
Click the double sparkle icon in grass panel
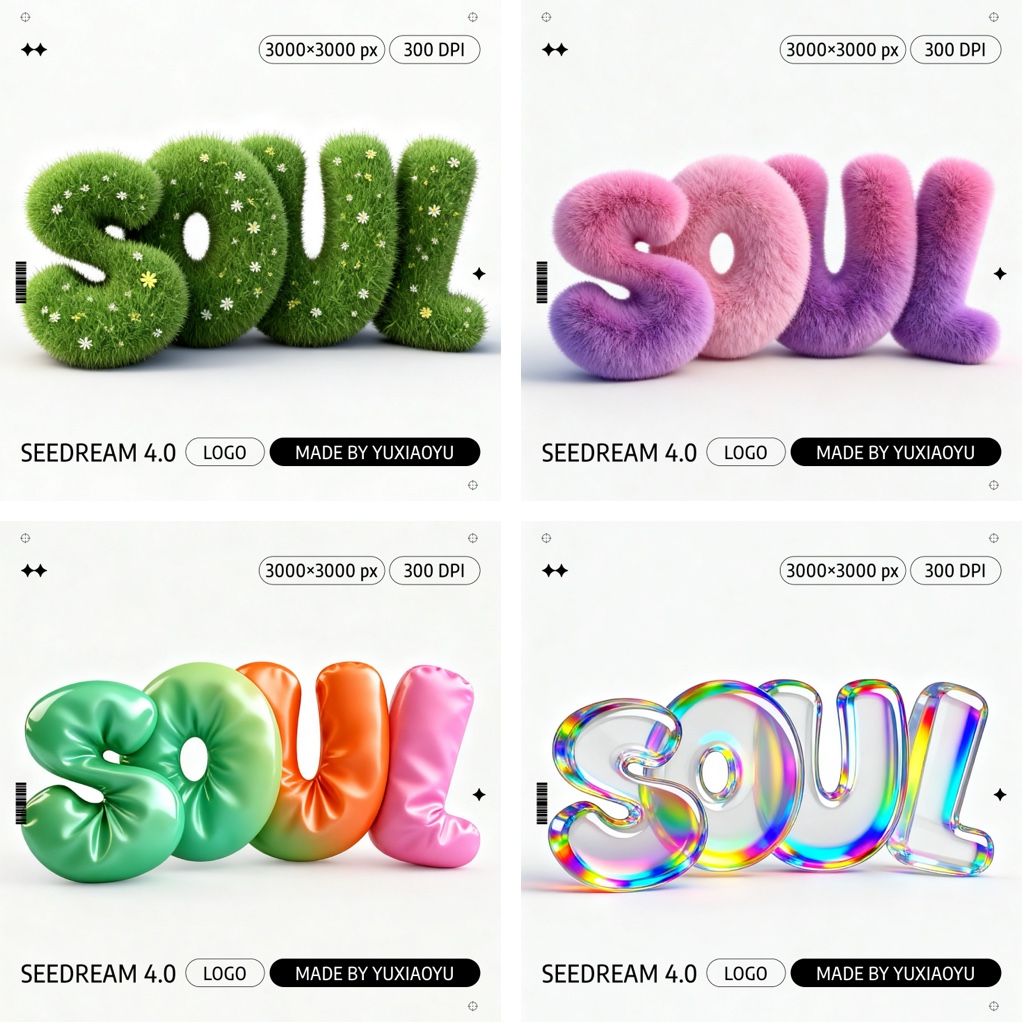tap(34, 50)
